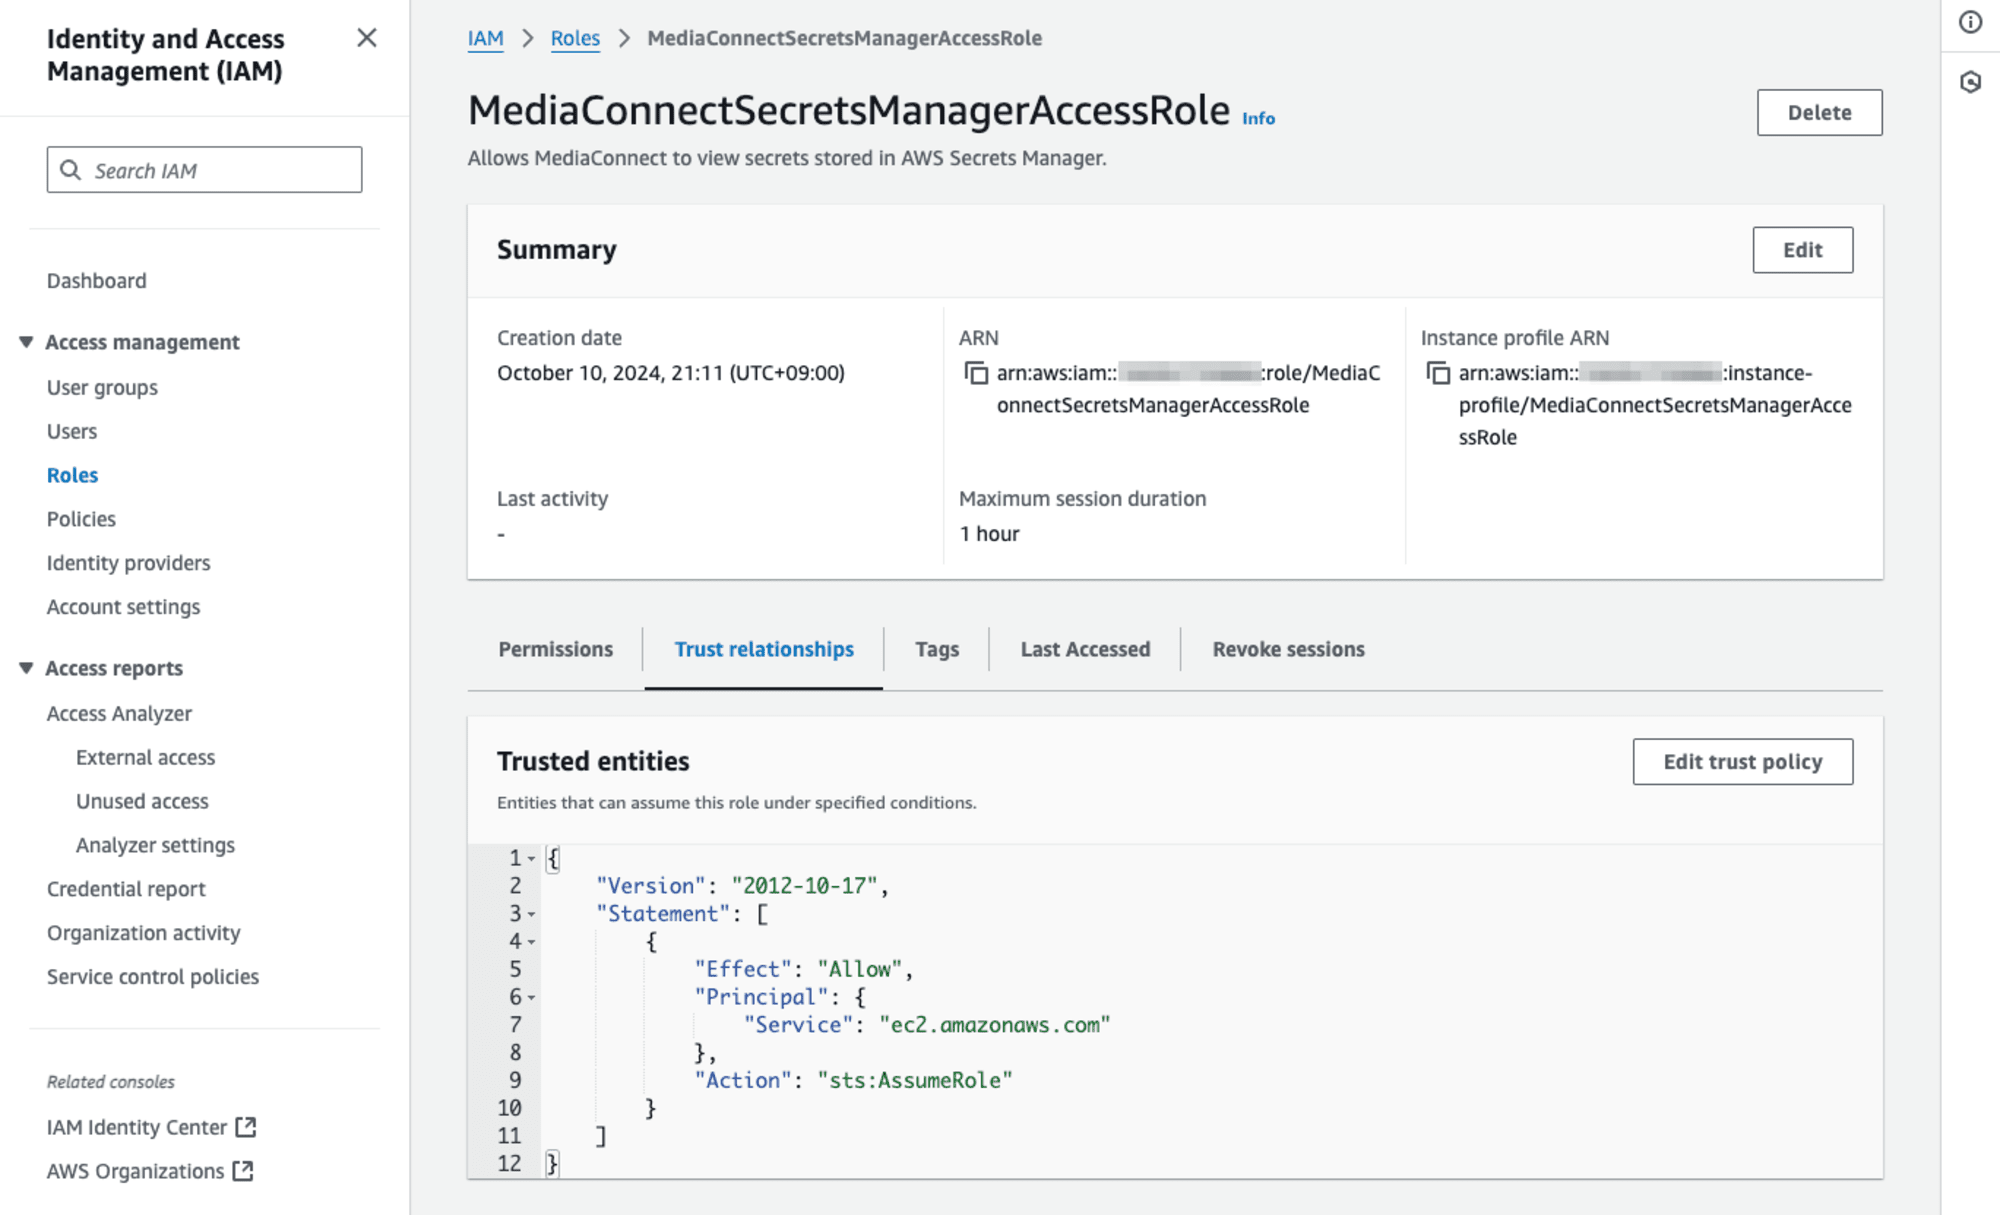Fold JSON line 1 code arrow
Screen dimensions: 2000x1215
(x=531, y=858)
